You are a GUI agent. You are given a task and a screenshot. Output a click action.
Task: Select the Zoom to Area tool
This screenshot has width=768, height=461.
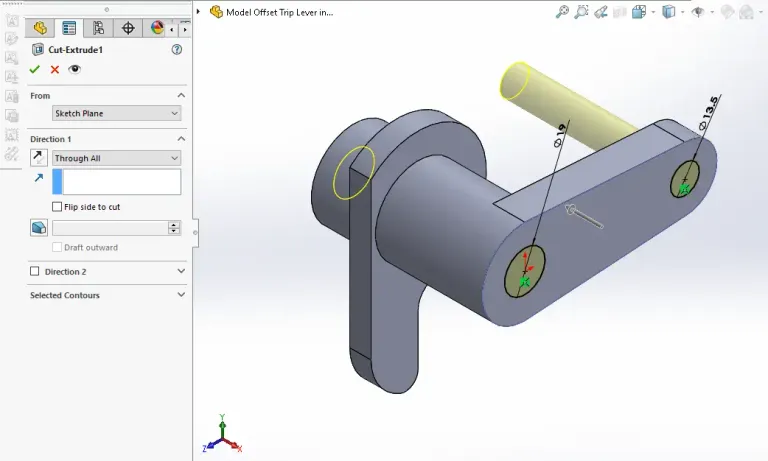581,12
